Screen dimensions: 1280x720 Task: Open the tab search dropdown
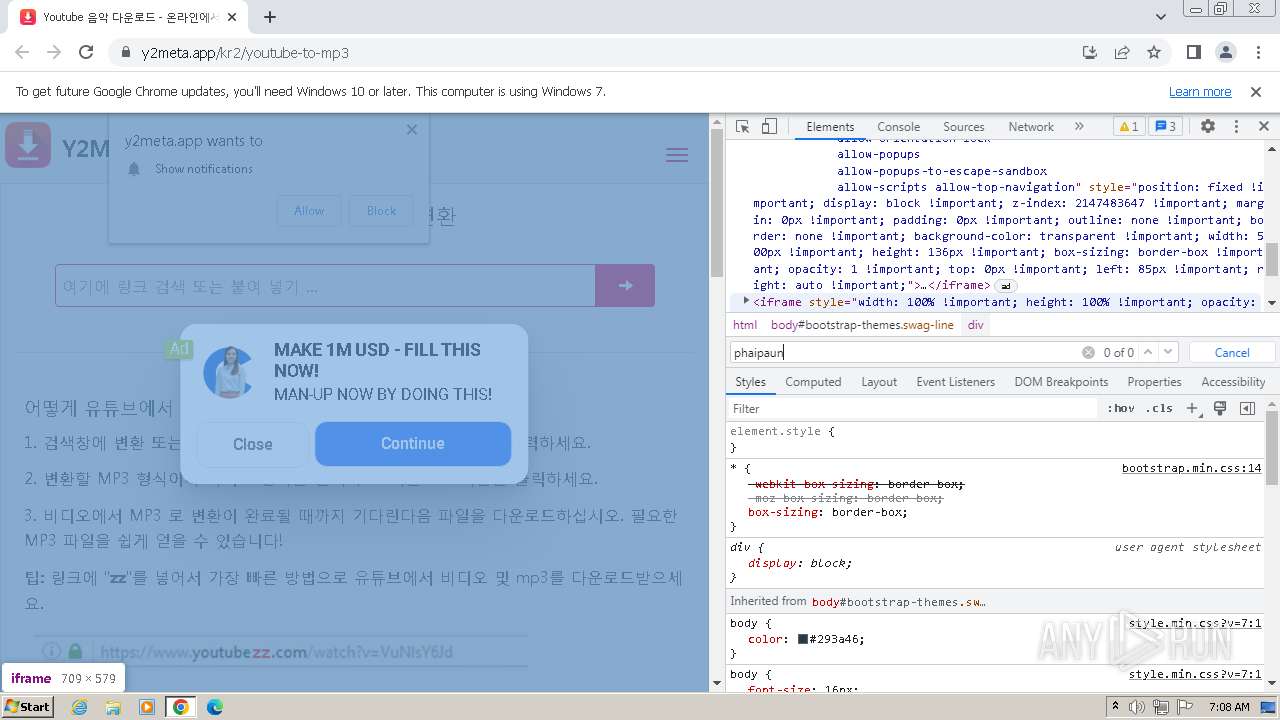point(1161,17)
